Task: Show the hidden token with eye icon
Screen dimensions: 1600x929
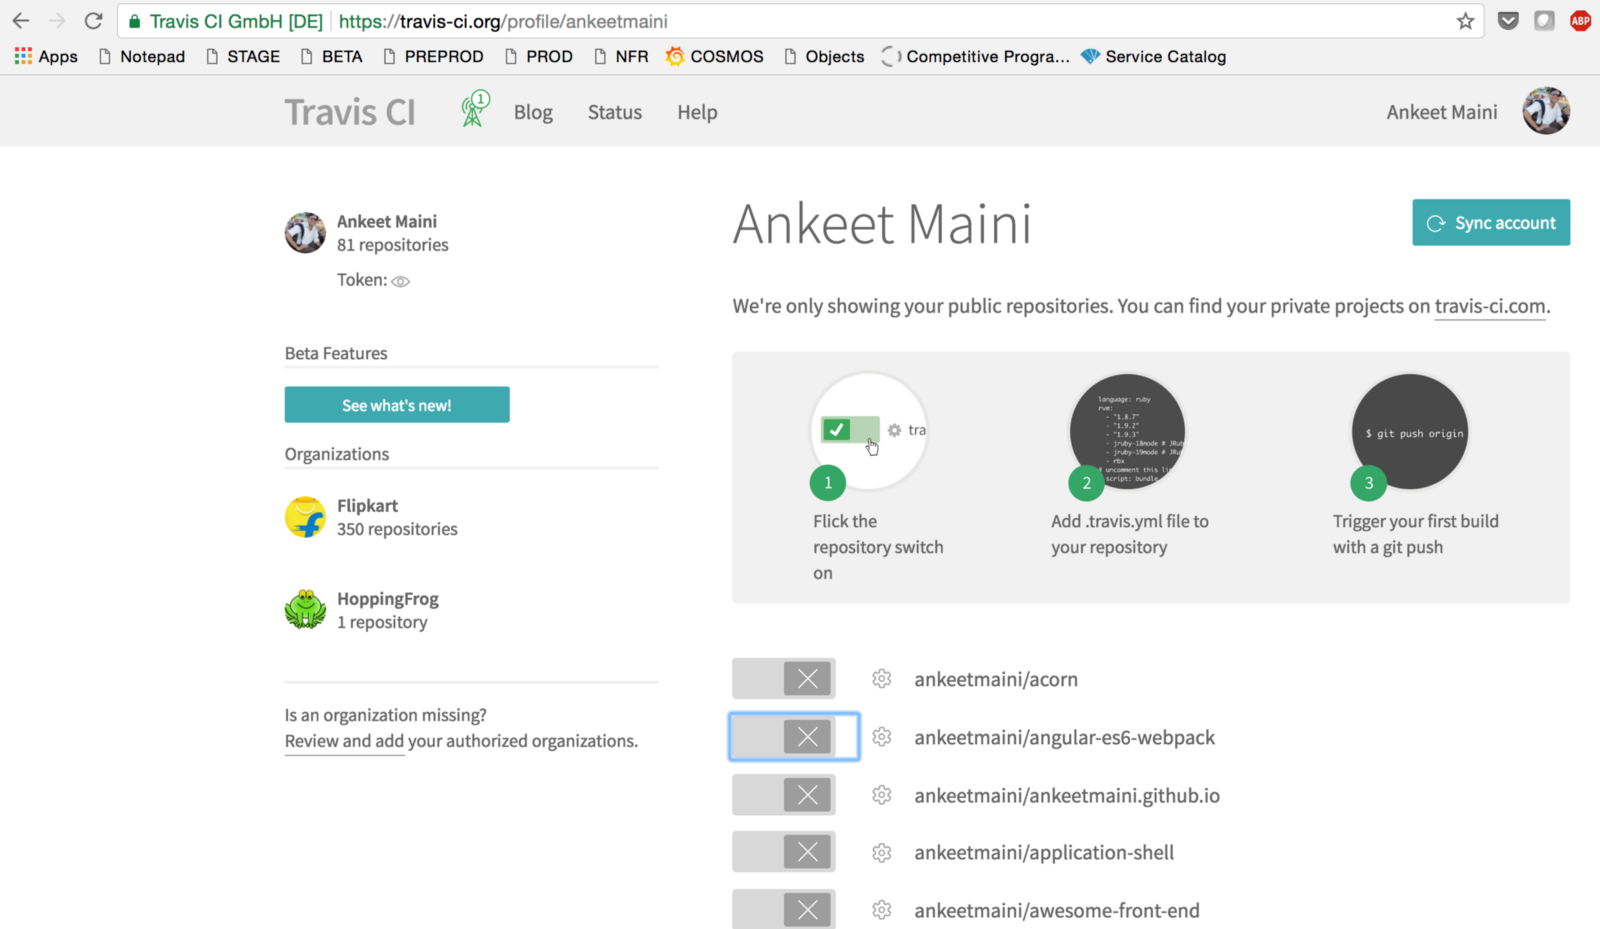Action: click(401, 281)
